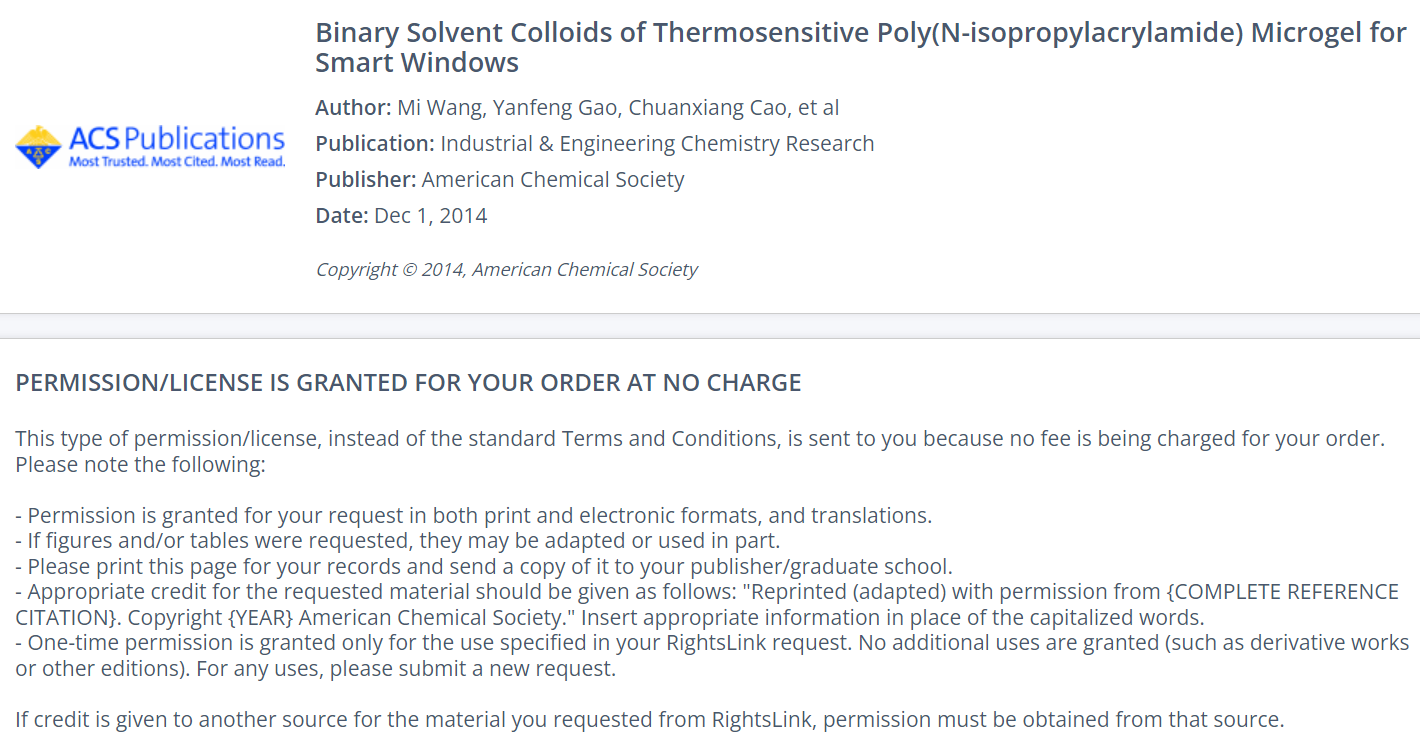The height and width of the screenshot is (732, 1420).
Task: Click the ACS diamond emblem in the logo
Action: [38, 147]
